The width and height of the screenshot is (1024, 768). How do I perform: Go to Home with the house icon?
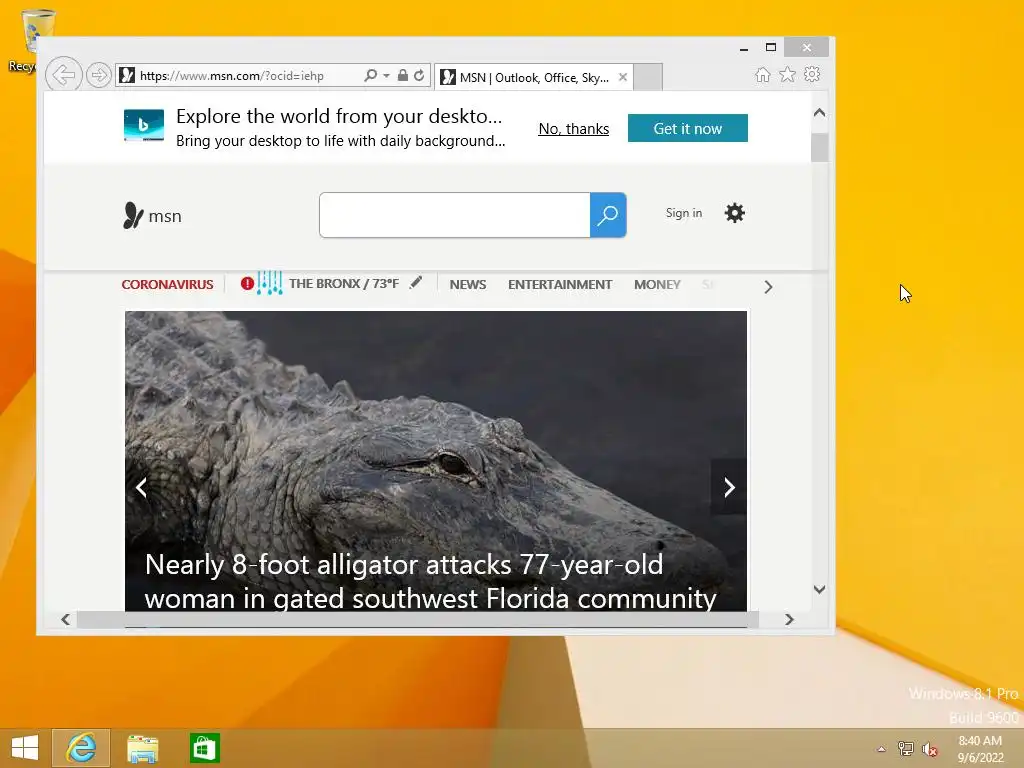pyautogui.click(x=763, y=75)
